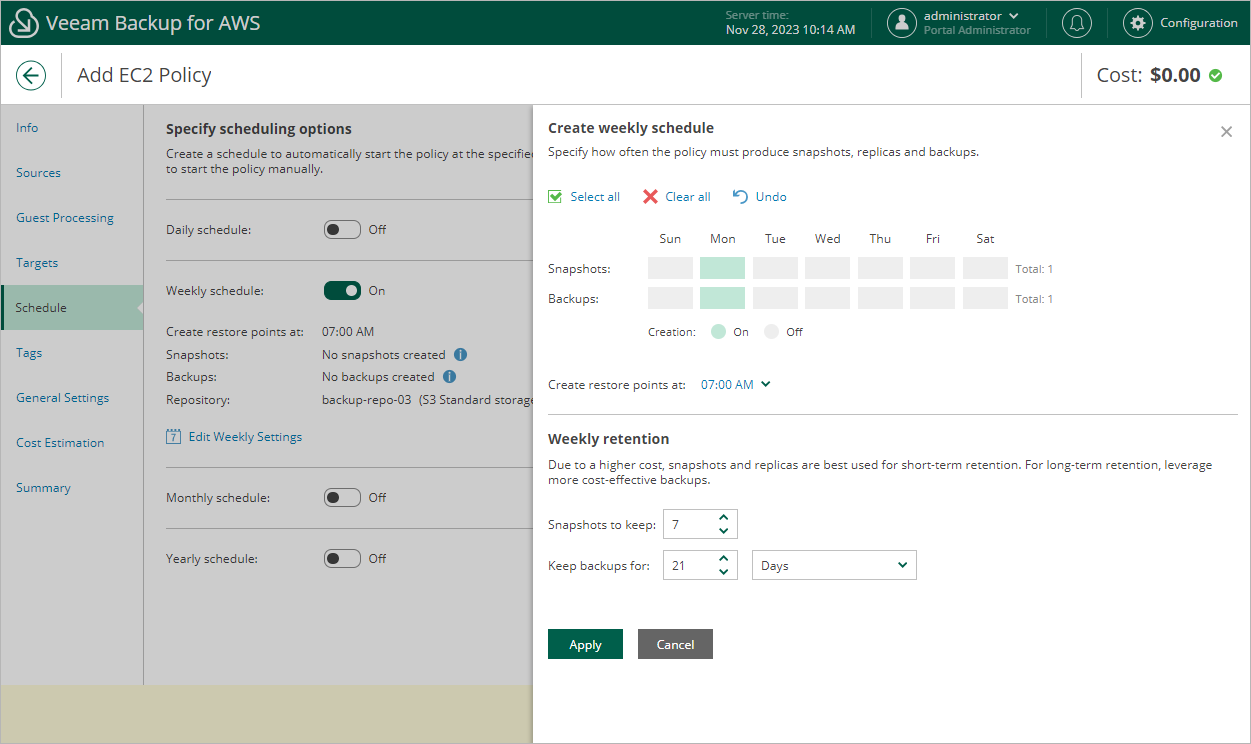Toggle Snapshots cell for Tuesday
This screenshot has width=1251, height=744.
click(775, 268)
